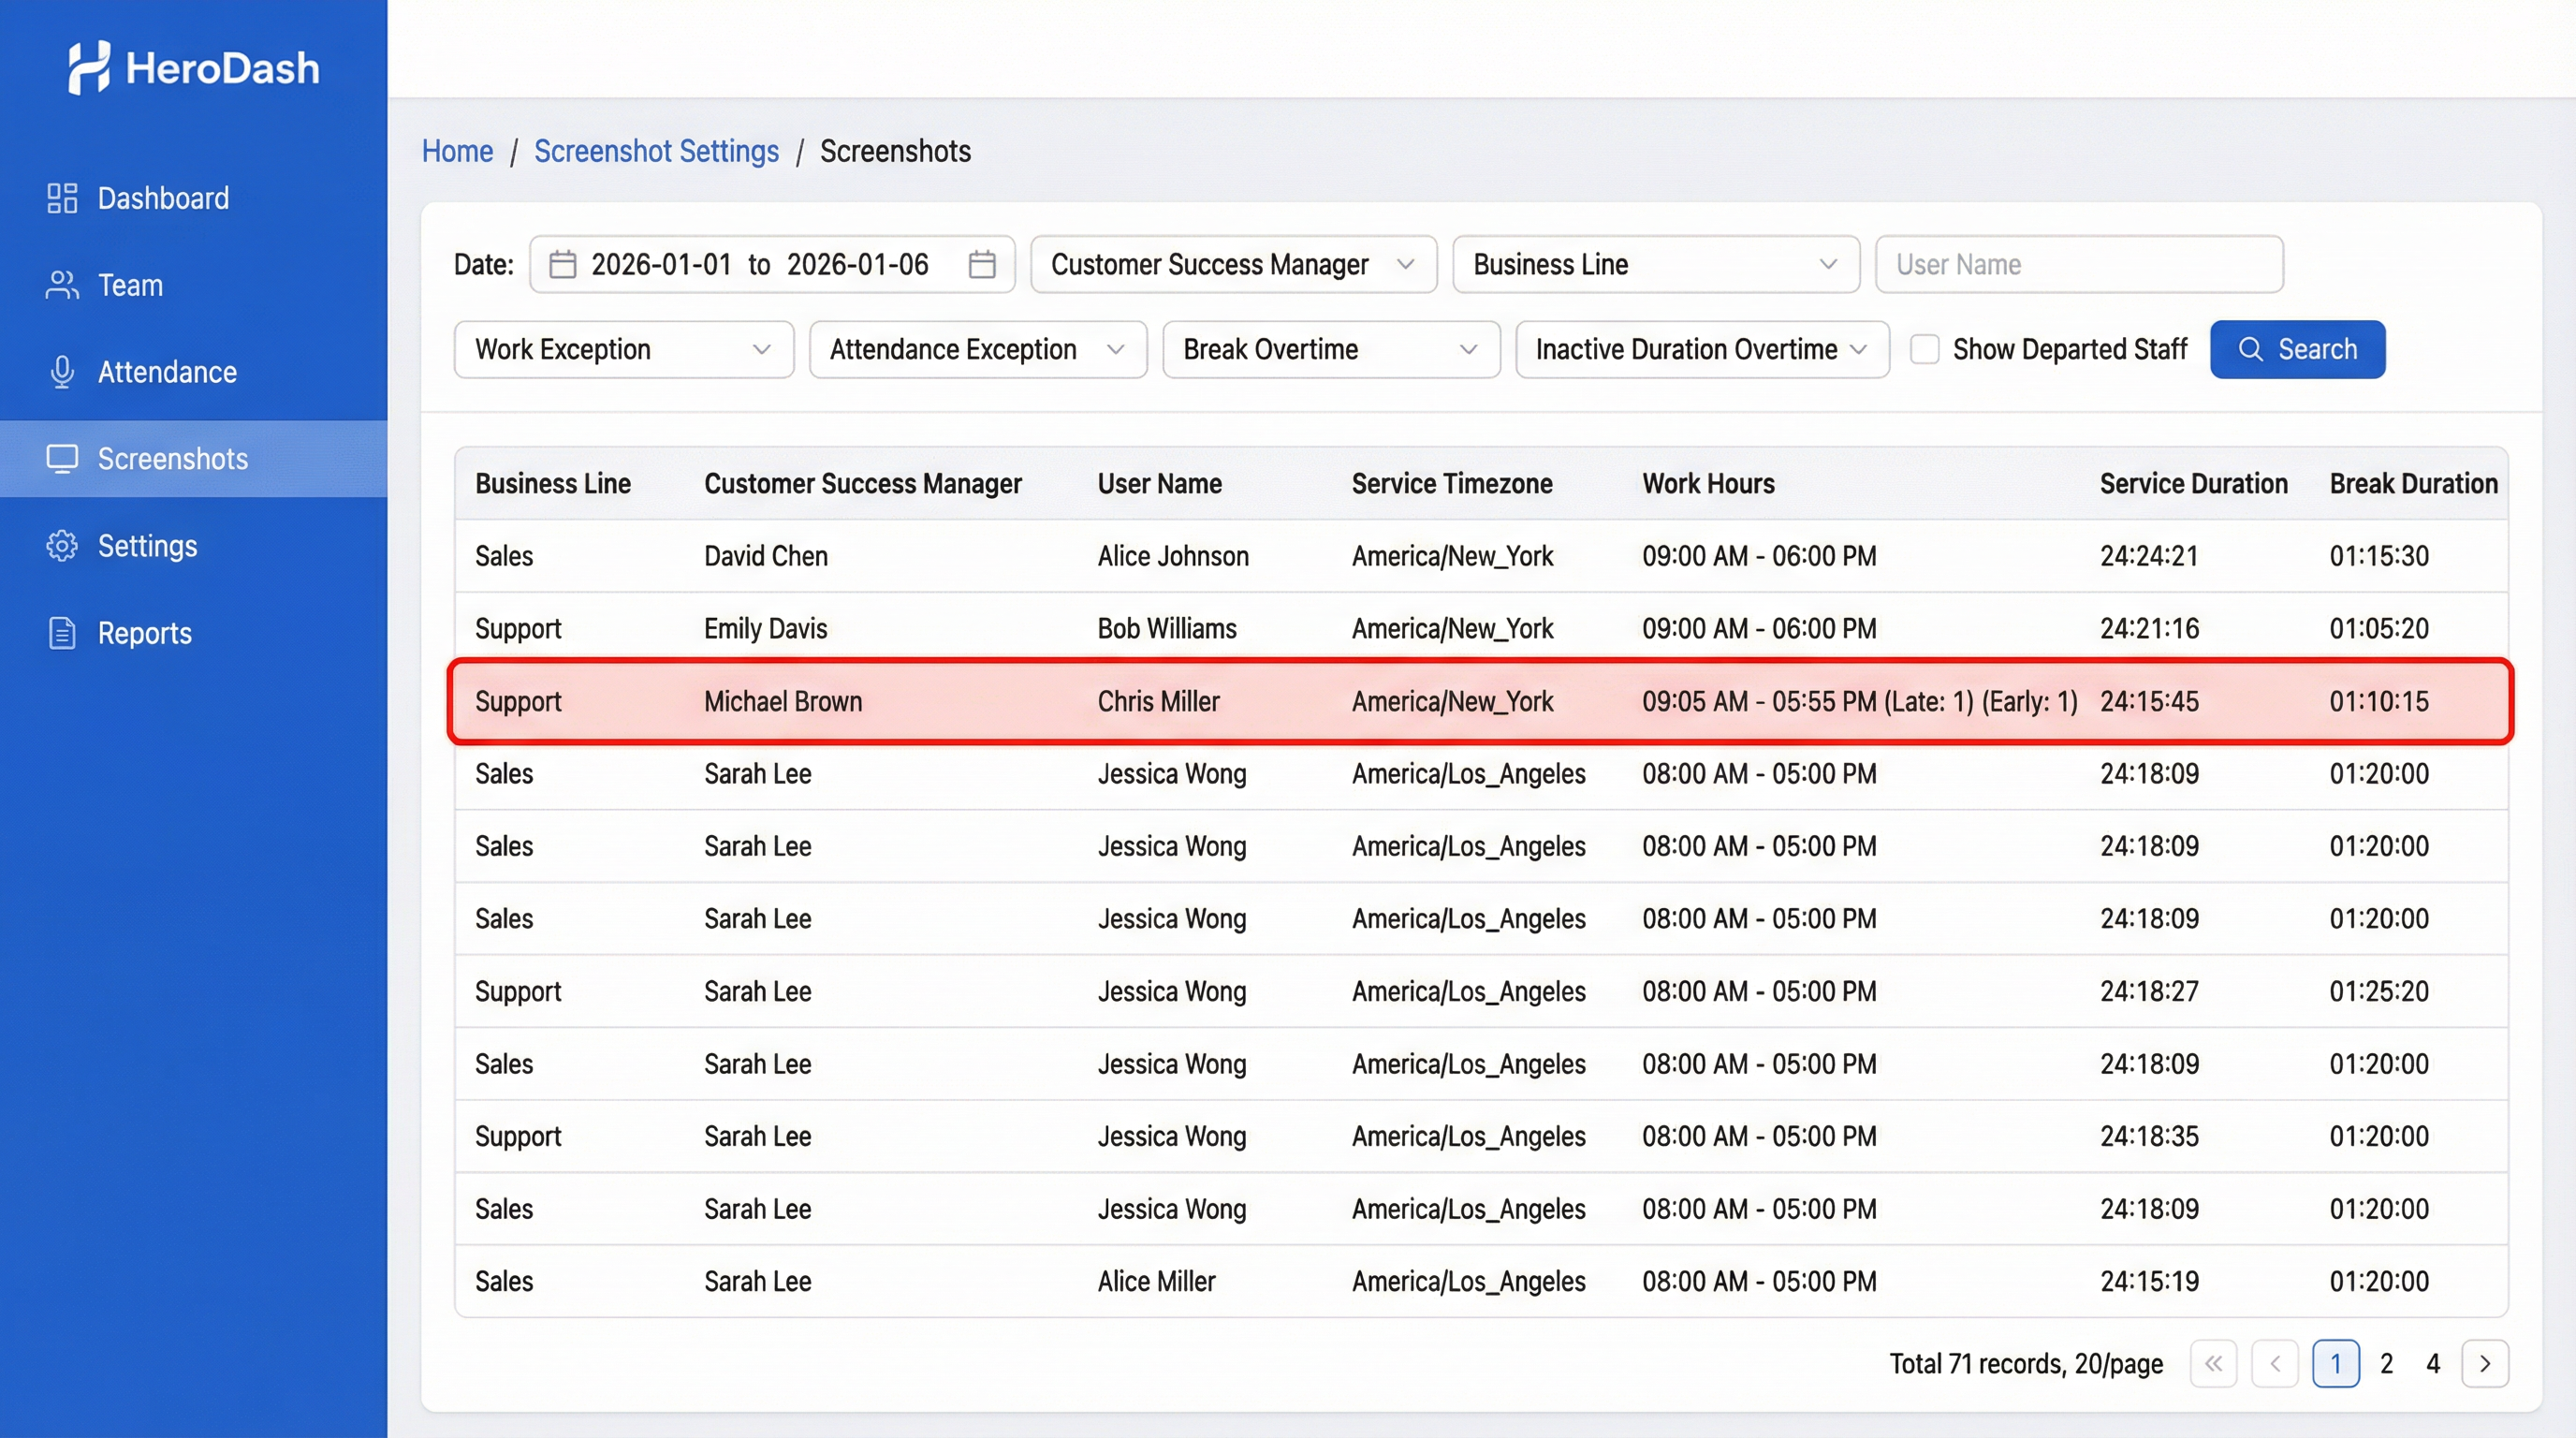Click the HeroDash logo icon
The image size is (2576, 1438).
[x=88, y=68]
